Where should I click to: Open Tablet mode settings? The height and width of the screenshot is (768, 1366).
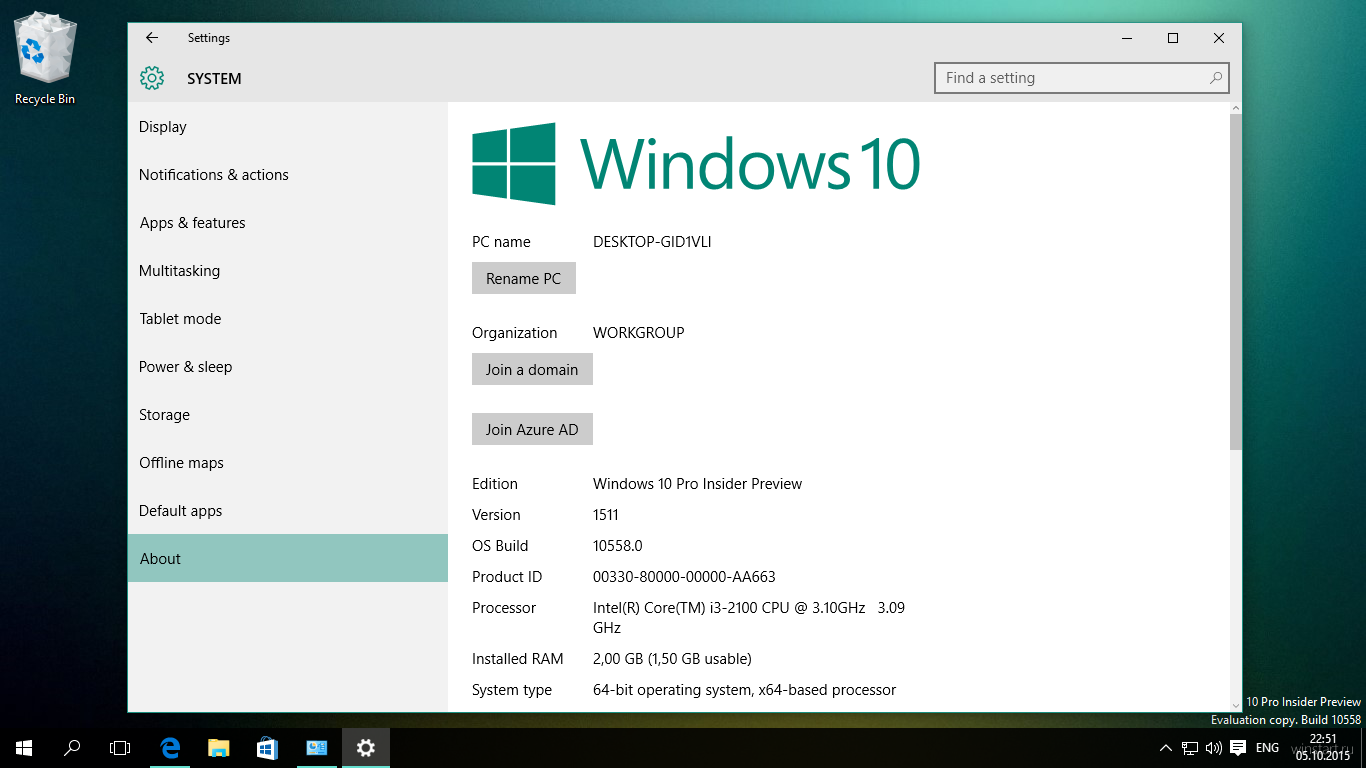(x=288, y=319)
